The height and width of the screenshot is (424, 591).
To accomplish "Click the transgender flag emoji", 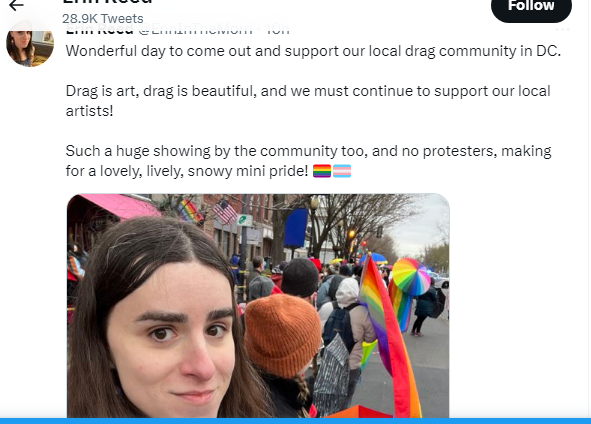I will click(342, 171).
